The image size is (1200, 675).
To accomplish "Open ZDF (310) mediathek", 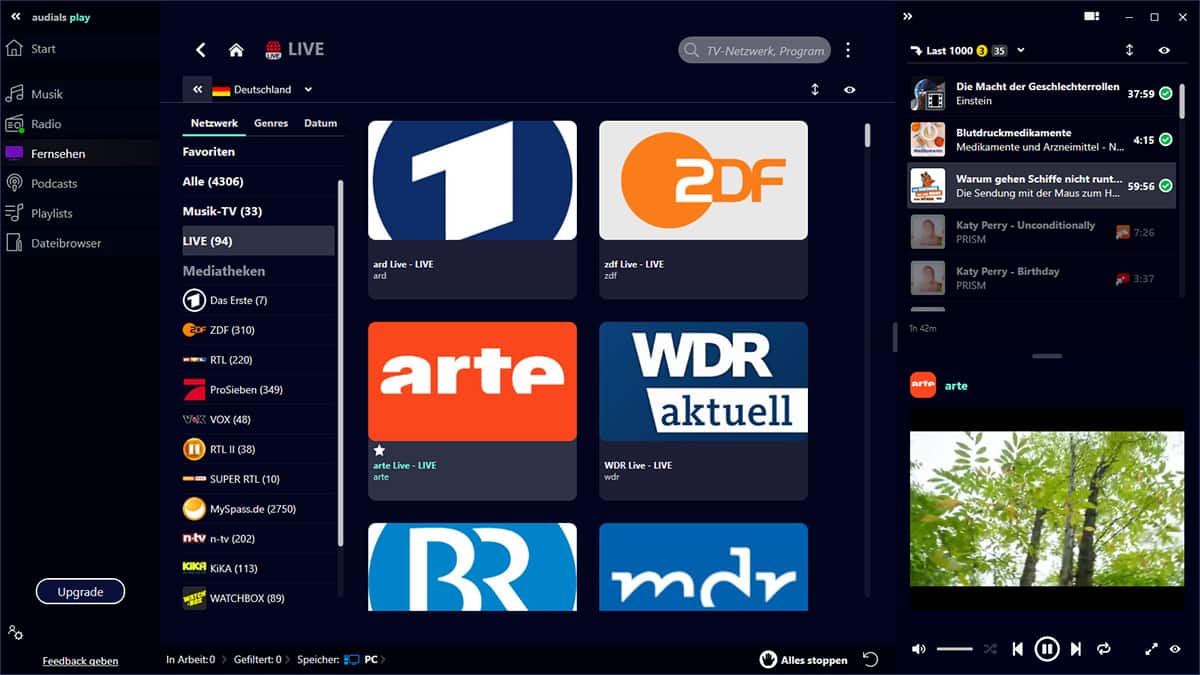I will pyautogui.click(x=258, y=330).
